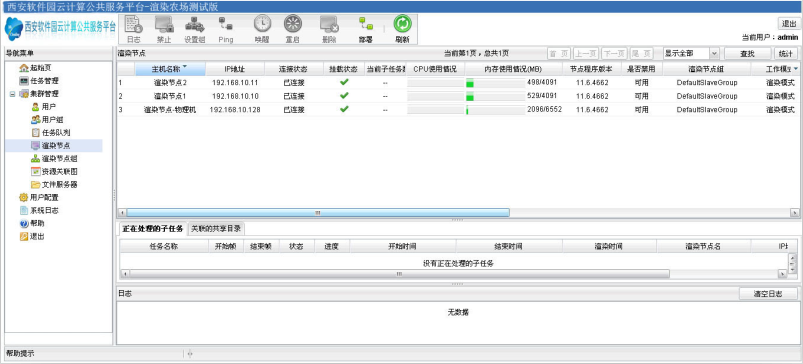This screenshot has width=803, height=364.
Task: Click the 首页 first page button
Action: pyautogui.click(x=559, y=54)
